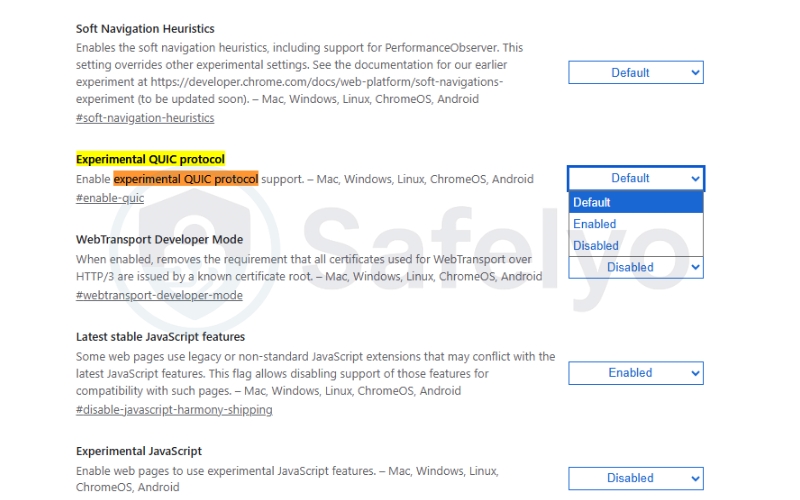Screen dimensions: 800x500
Task: Expand the Latest stable JavaScript features dropdown
Action: point(636,373)
